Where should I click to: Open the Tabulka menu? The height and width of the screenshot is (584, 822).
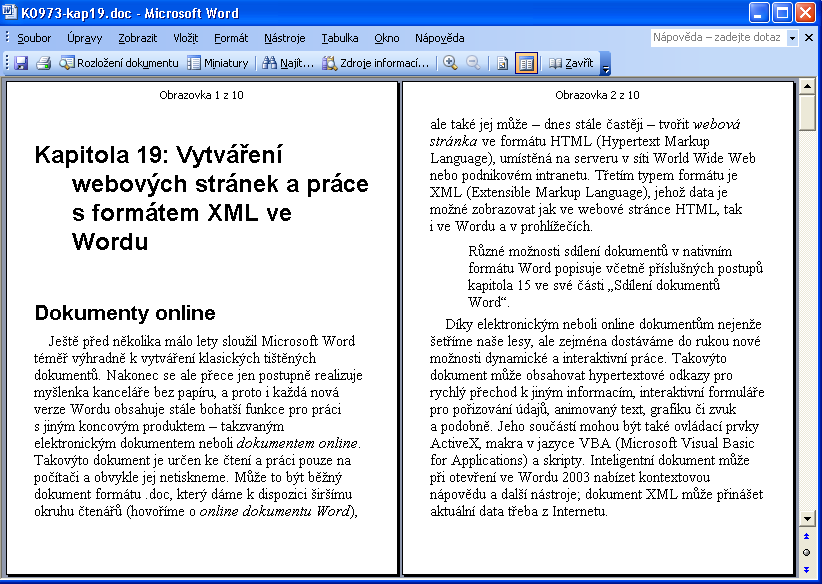click(340, 38)
